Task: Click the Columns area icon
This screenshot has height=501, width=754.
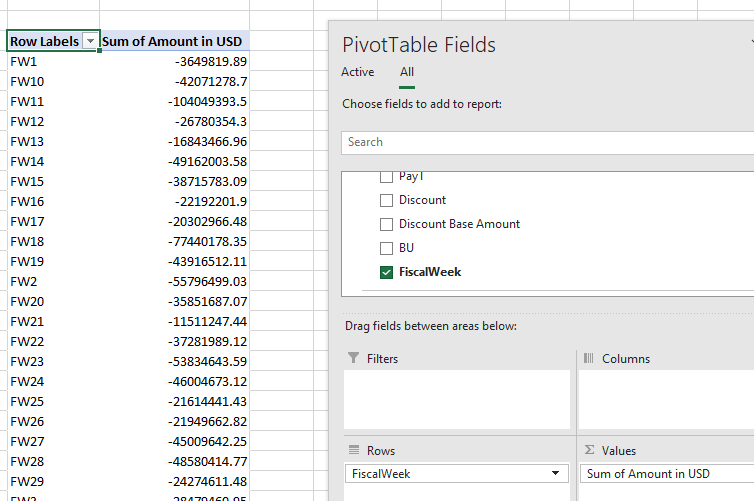Action: click(589, 358)
